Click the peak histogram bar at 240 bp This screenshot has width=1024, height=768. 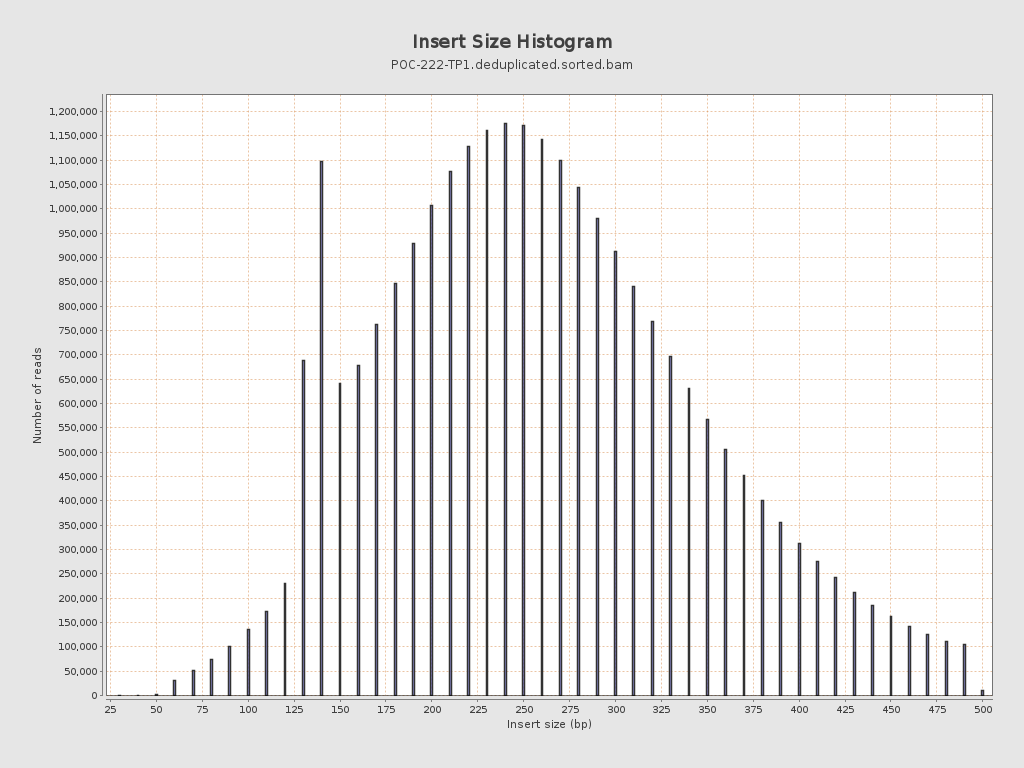(505, 409)
